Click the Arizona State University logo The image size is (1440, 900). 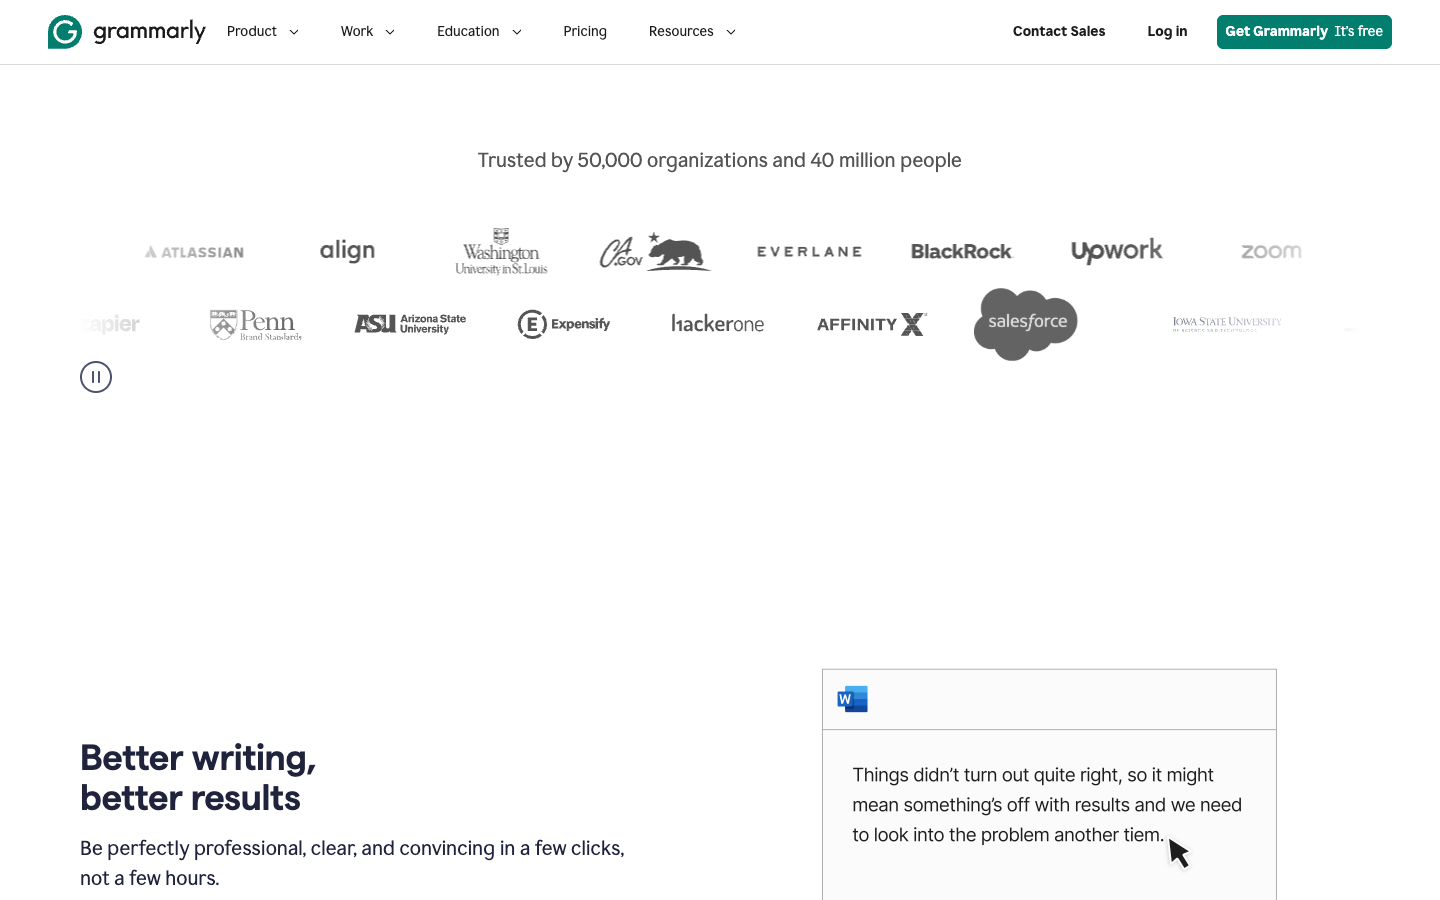coord(410,324)
